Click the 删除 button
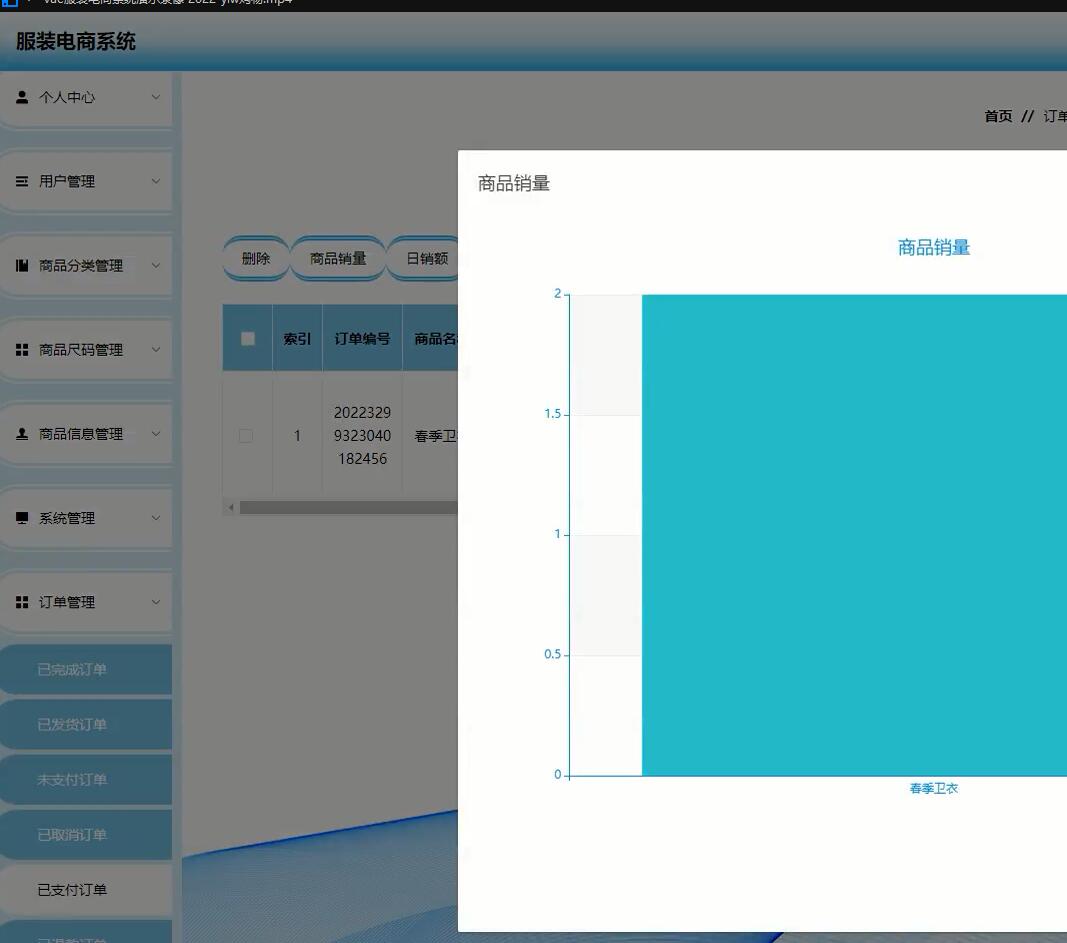Screen dimensions: 1067x943 click(256, 259)
